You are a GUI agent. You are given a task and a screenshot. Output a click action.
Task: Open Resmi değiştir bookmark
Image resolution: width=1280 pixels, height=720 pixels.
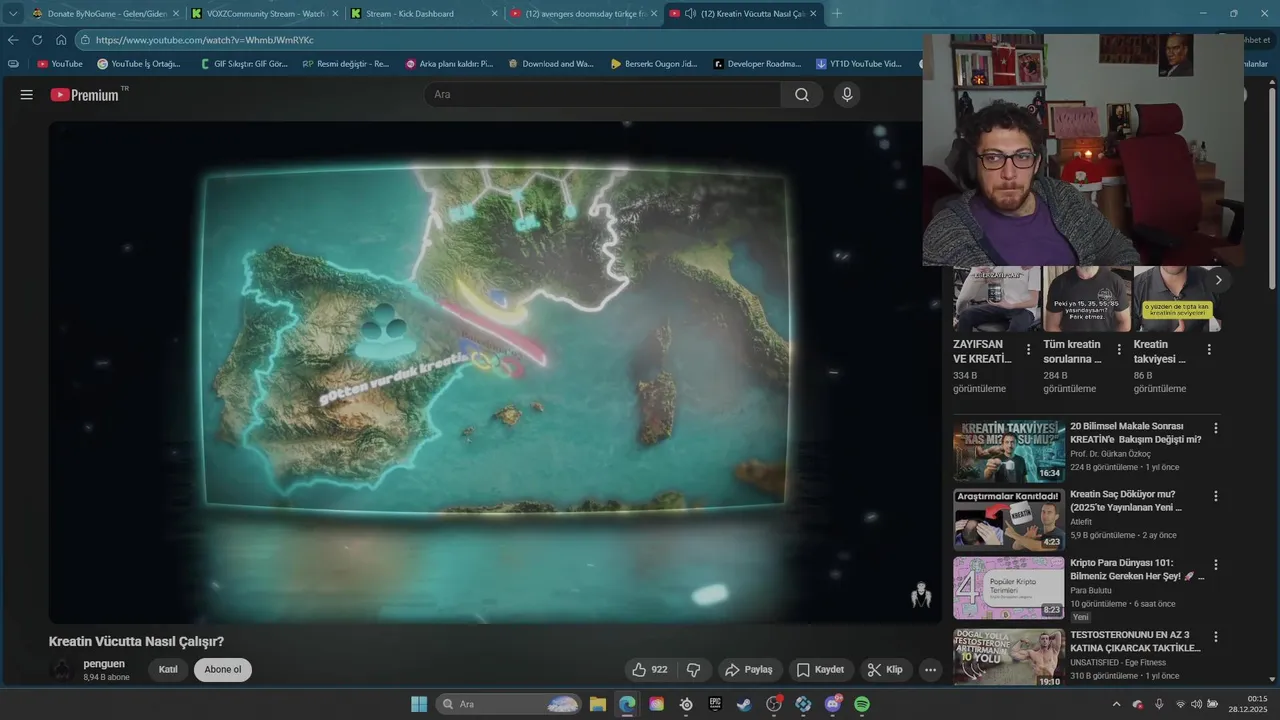point(346,64)
